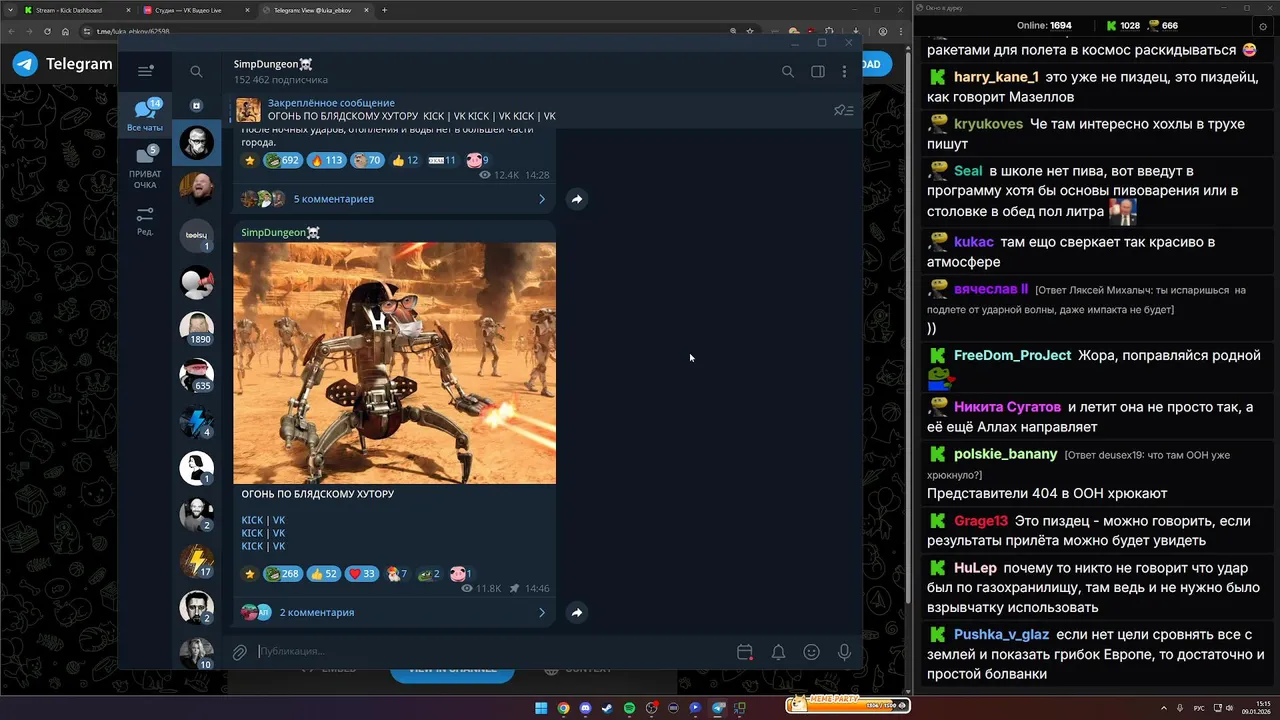The height and width of the screenshot is (720, 1280).
Task: Click the MEME PARTY progress bar widget
Action: [846, 704]
